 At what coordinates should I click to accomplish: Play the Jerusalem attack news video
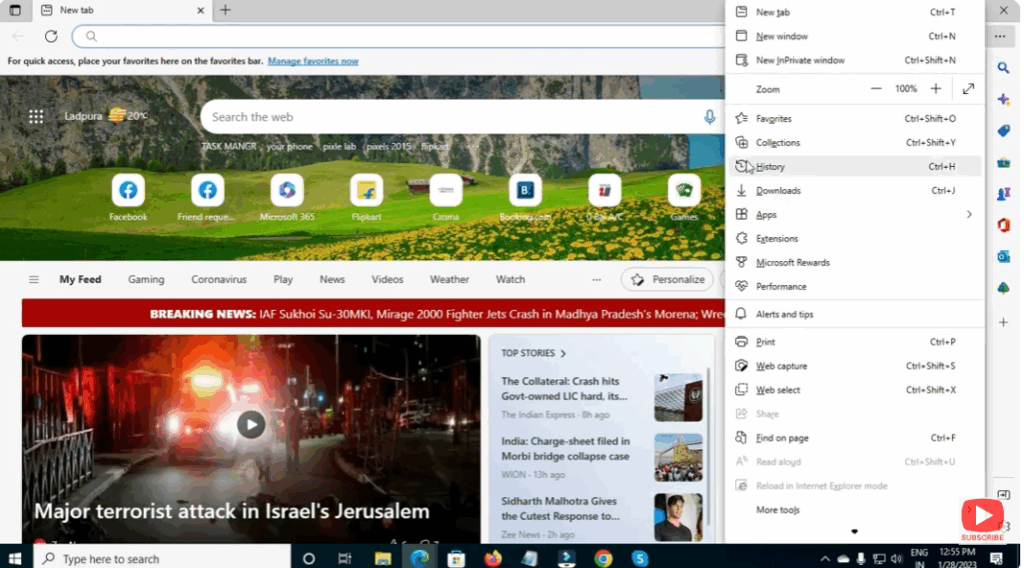tap(251, 424)
